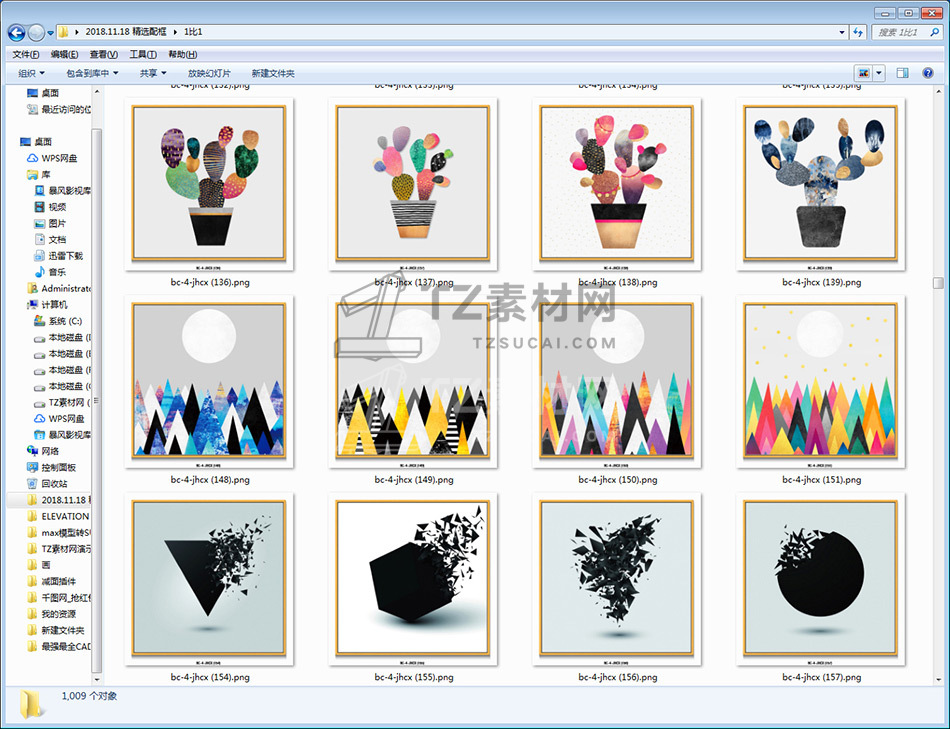Select thumbnail bc-4-jhcx (139).png
The height and width of the screenshot is (729, 950).
click(x=820, y=184)
